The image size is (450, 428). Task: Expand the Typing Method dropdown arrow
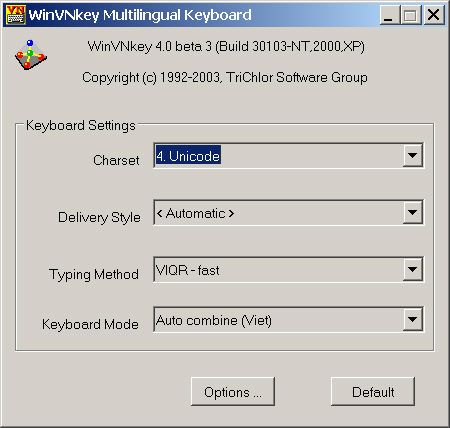pos(413,269)
